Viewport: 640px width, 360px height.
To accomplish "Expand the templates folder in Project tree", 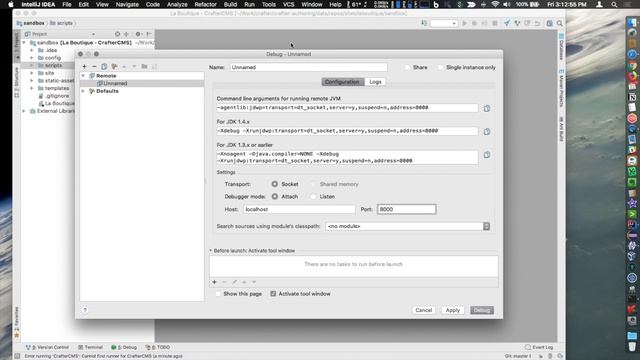I will (32, 88).
